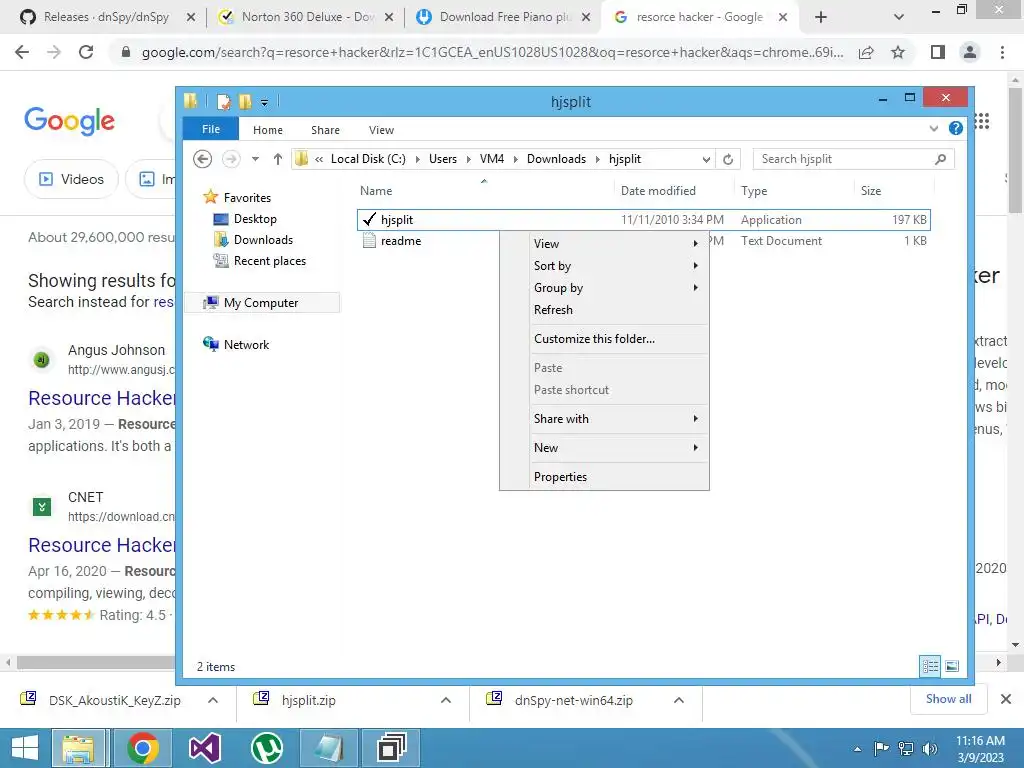Select Recent places in Favorites

click(x=270, y=261)
